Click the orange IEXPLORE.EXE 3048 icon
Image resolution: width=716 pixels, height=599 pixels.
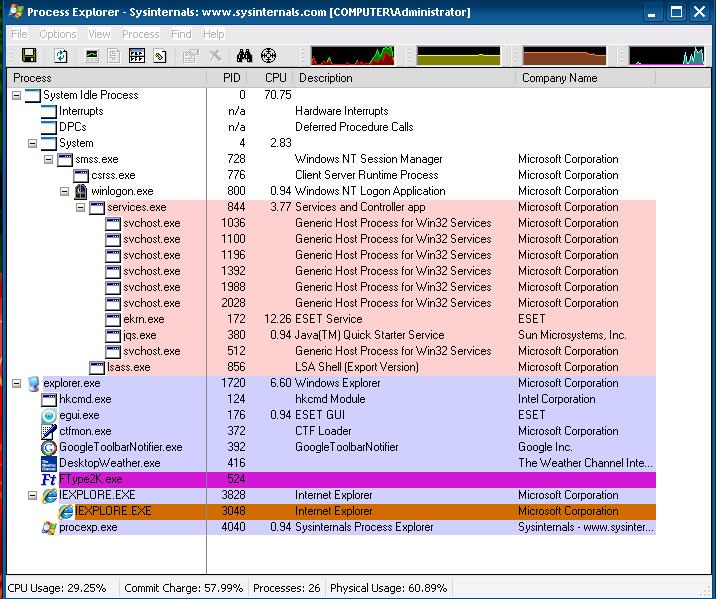click(x=65, y=511)
